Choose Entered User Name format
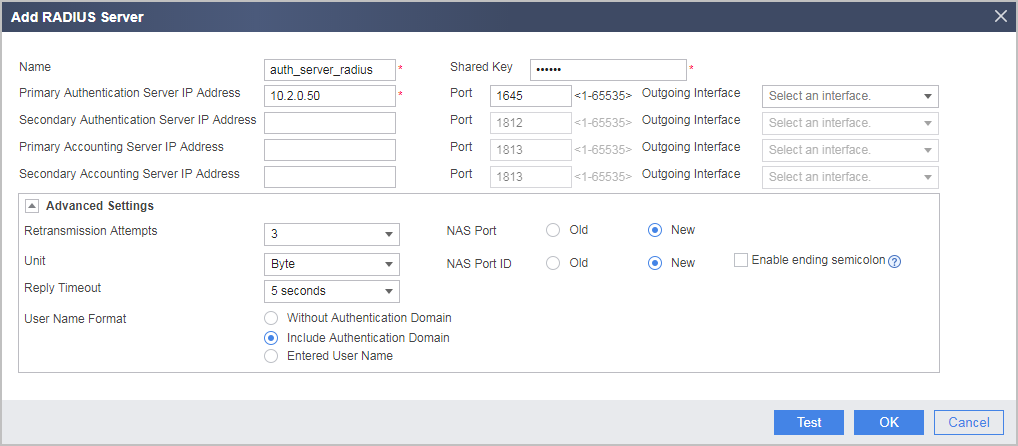Screen dimensions: 1018x446 272,356
